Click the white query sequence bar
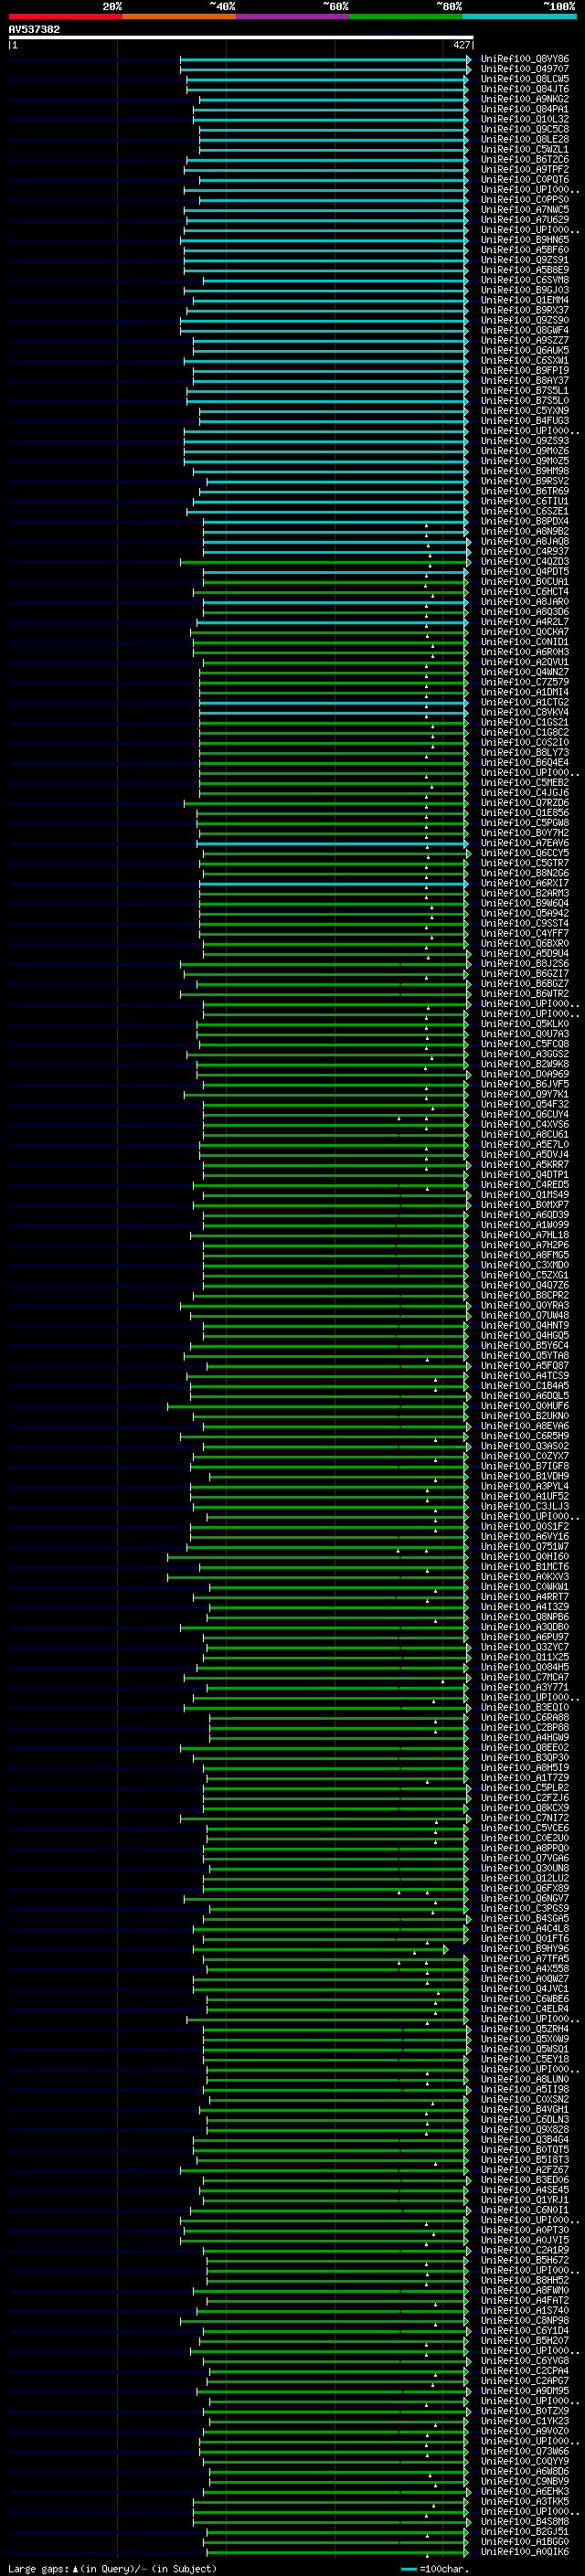 click(241, 38)
